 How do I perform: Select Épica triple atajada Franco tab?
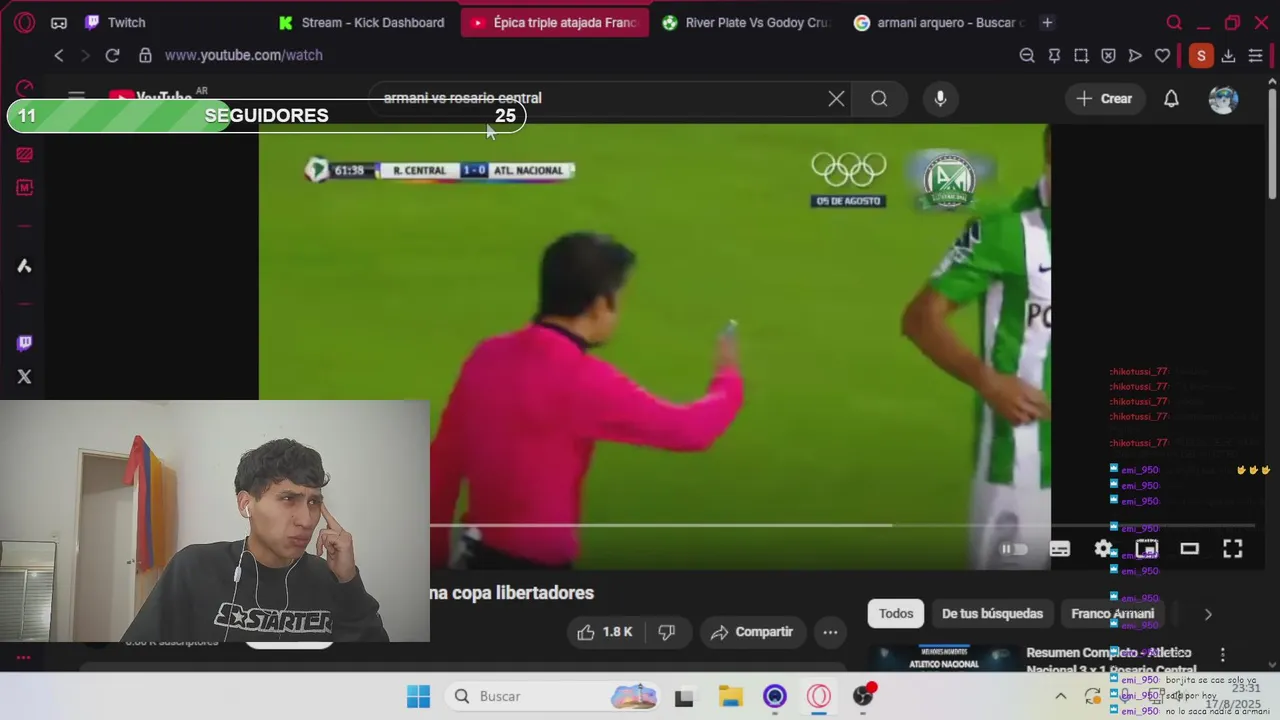click(x=555, y=22)
